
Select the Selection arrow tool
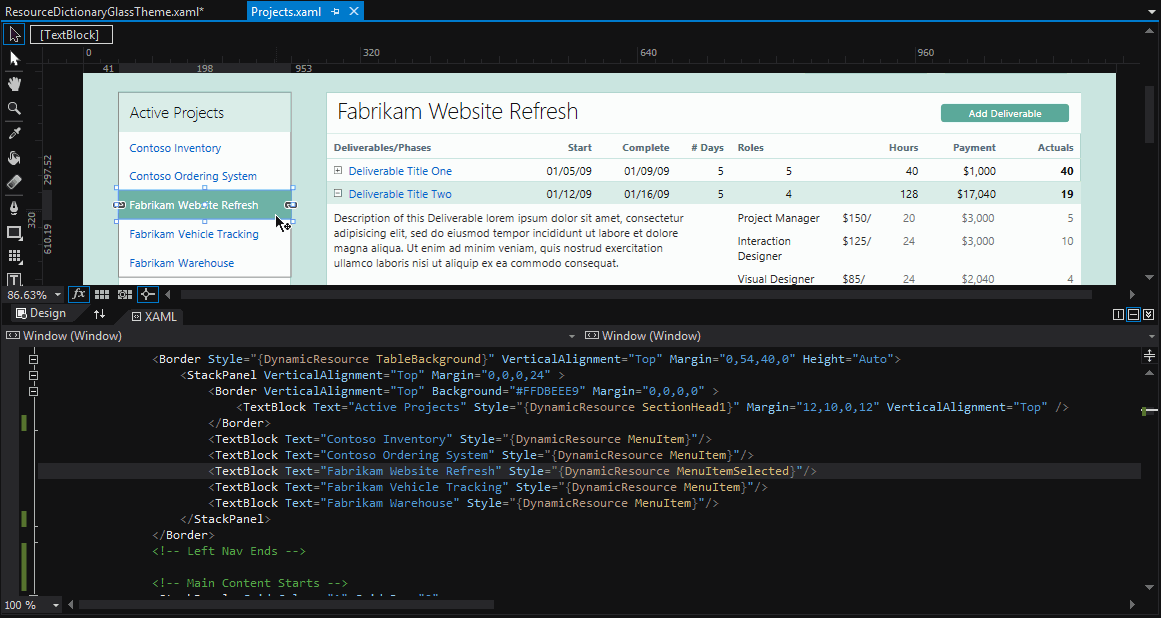pos(14,34)
